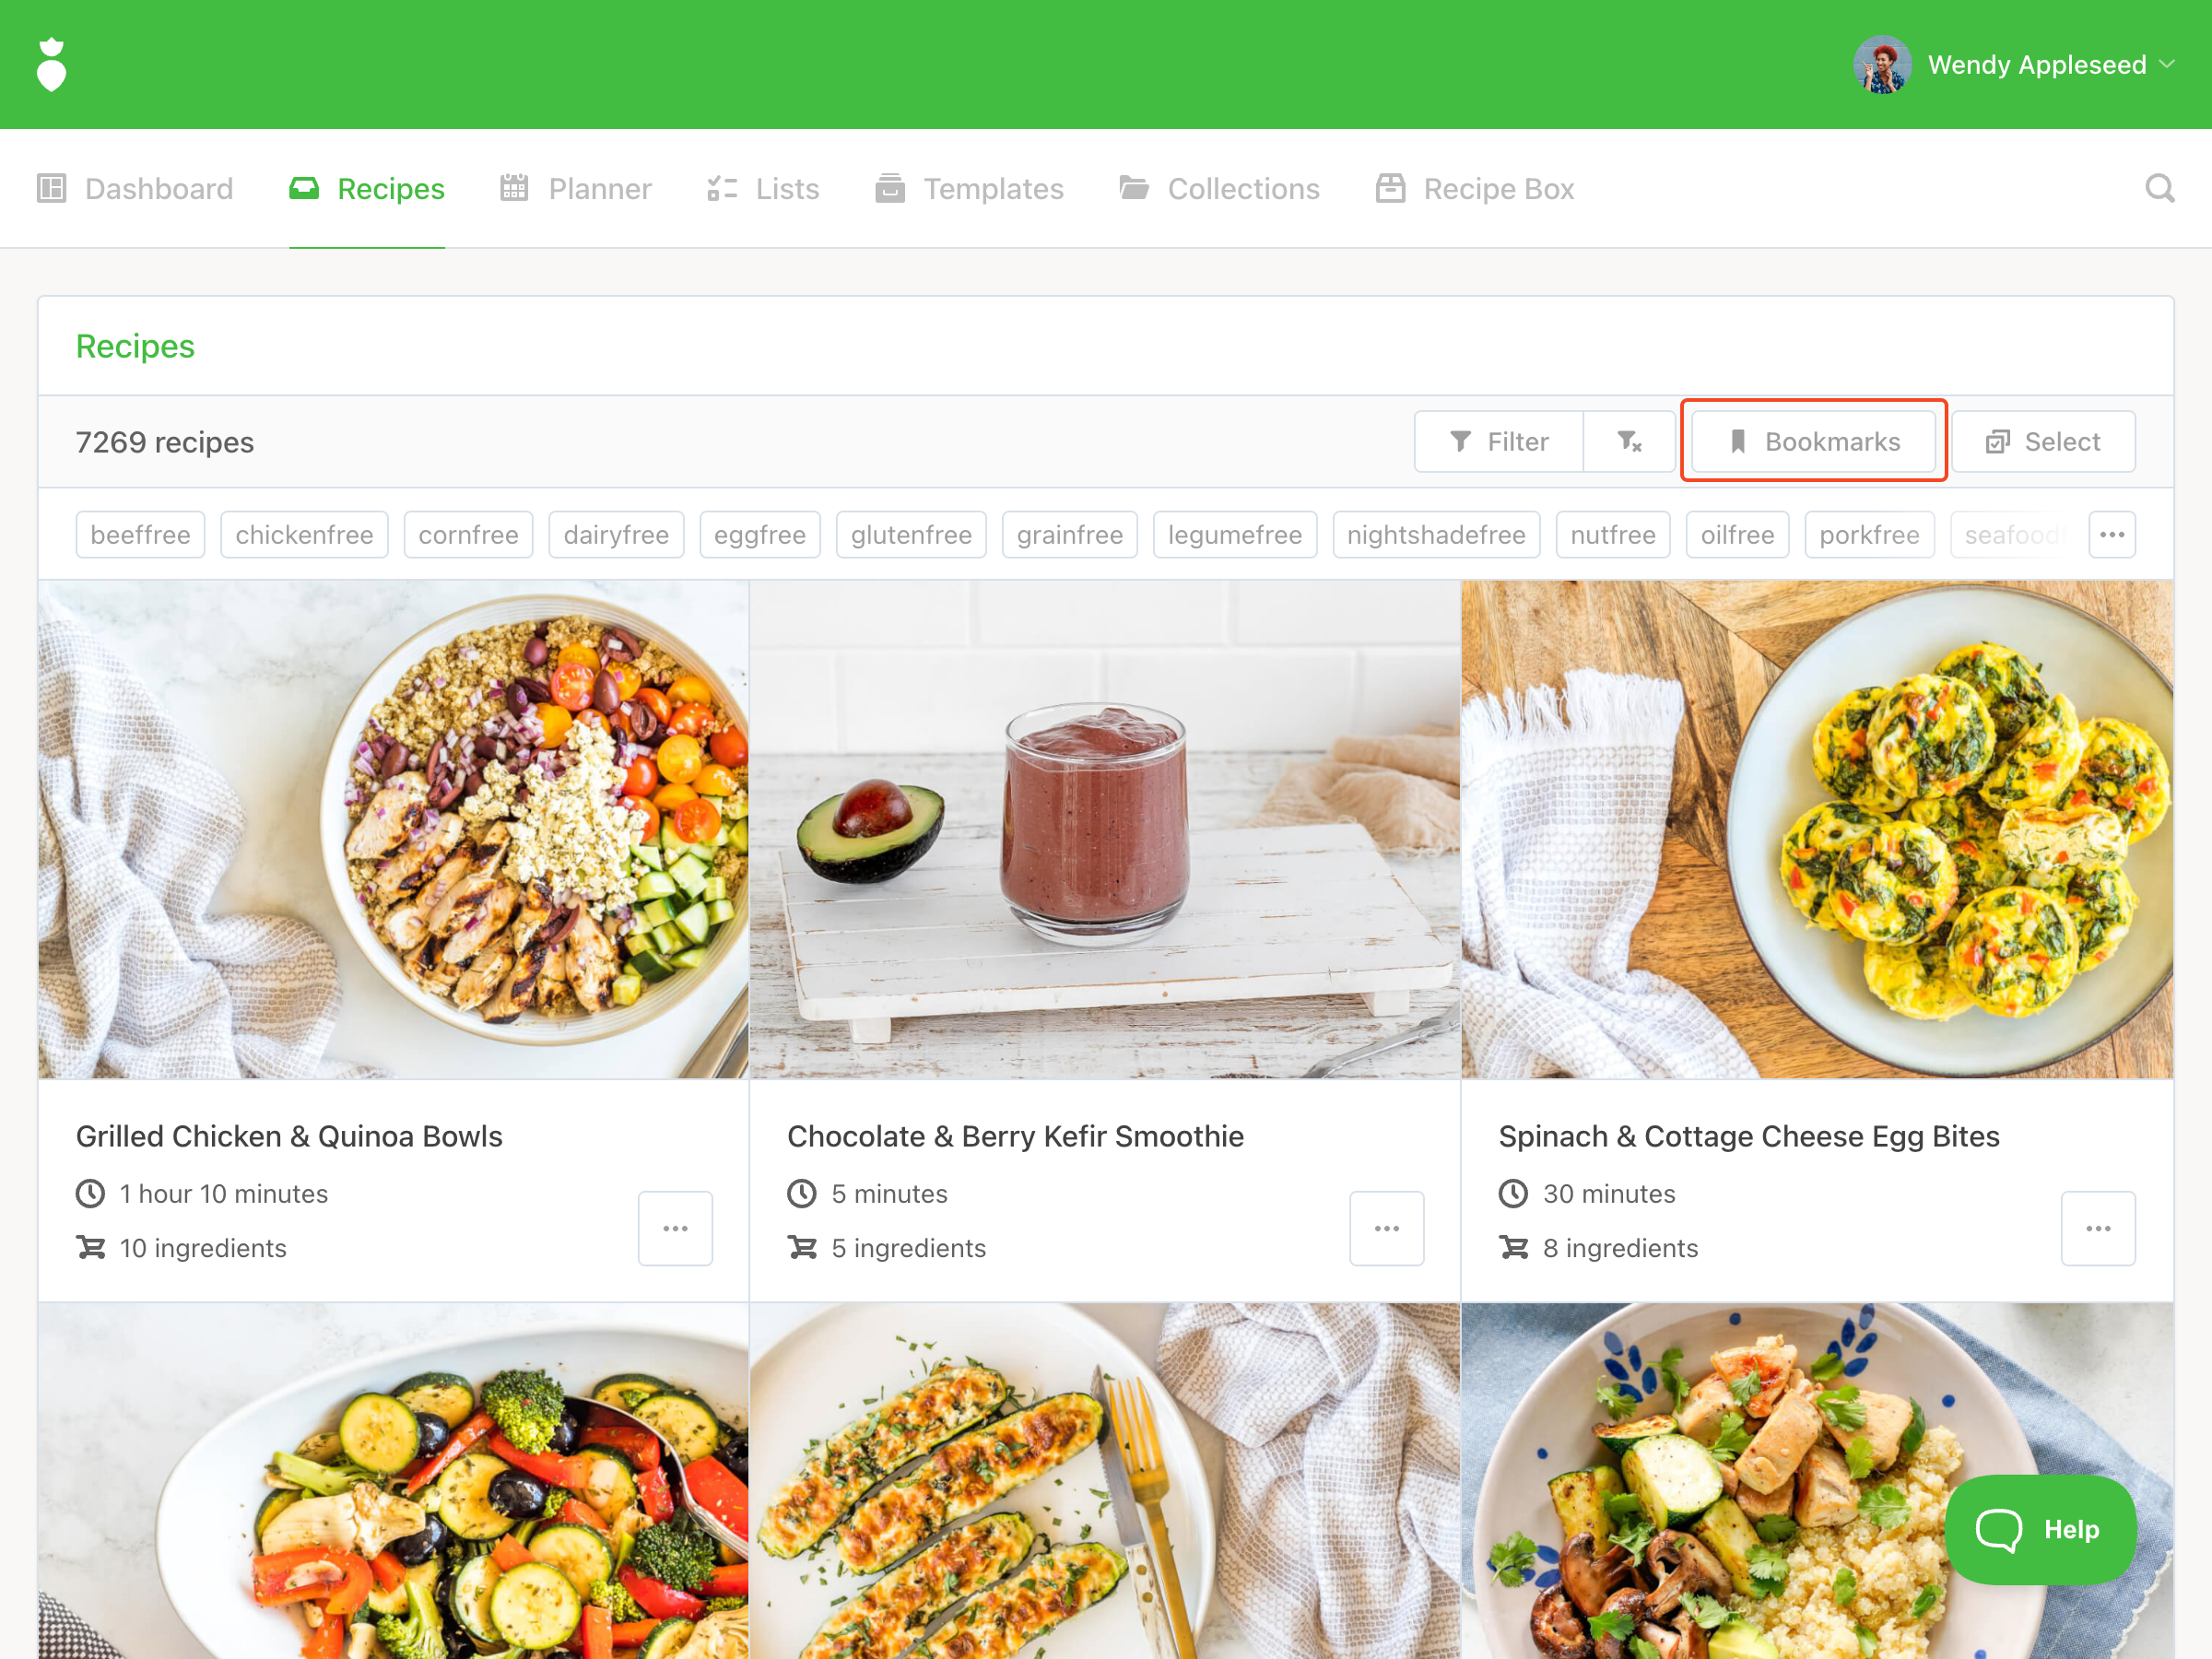Click the Bookmarks button
The width and height of the screenshot is (2212, 1659).
1813,441
